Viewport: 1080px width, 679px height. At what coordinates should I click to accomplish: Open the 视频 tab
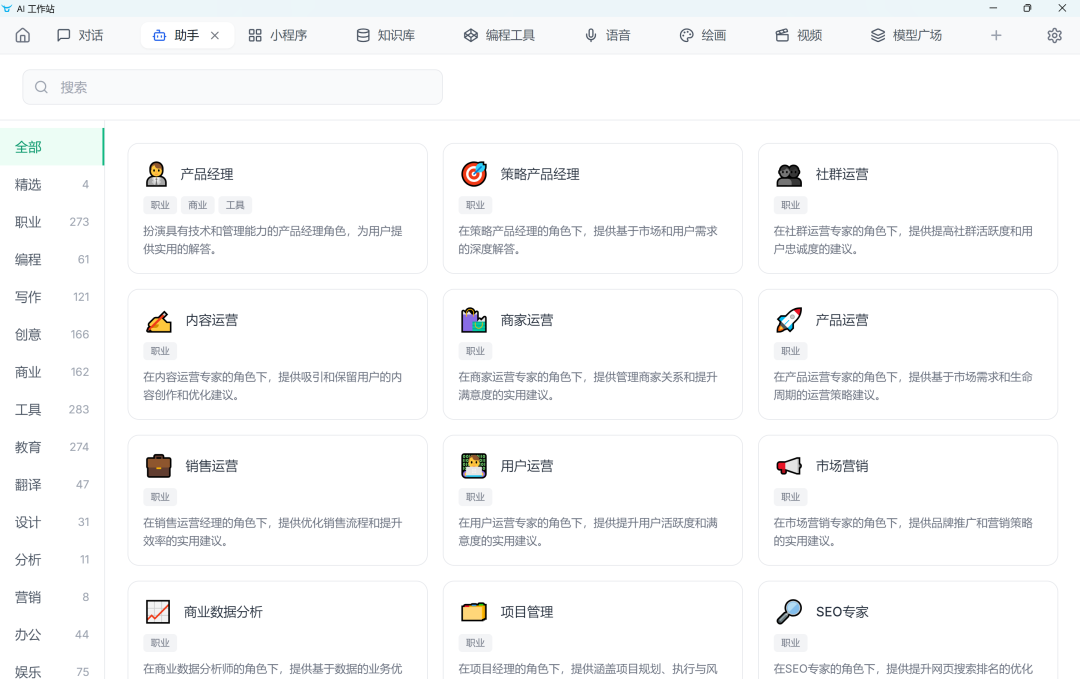pyautogui.click(x=798, y=35)
